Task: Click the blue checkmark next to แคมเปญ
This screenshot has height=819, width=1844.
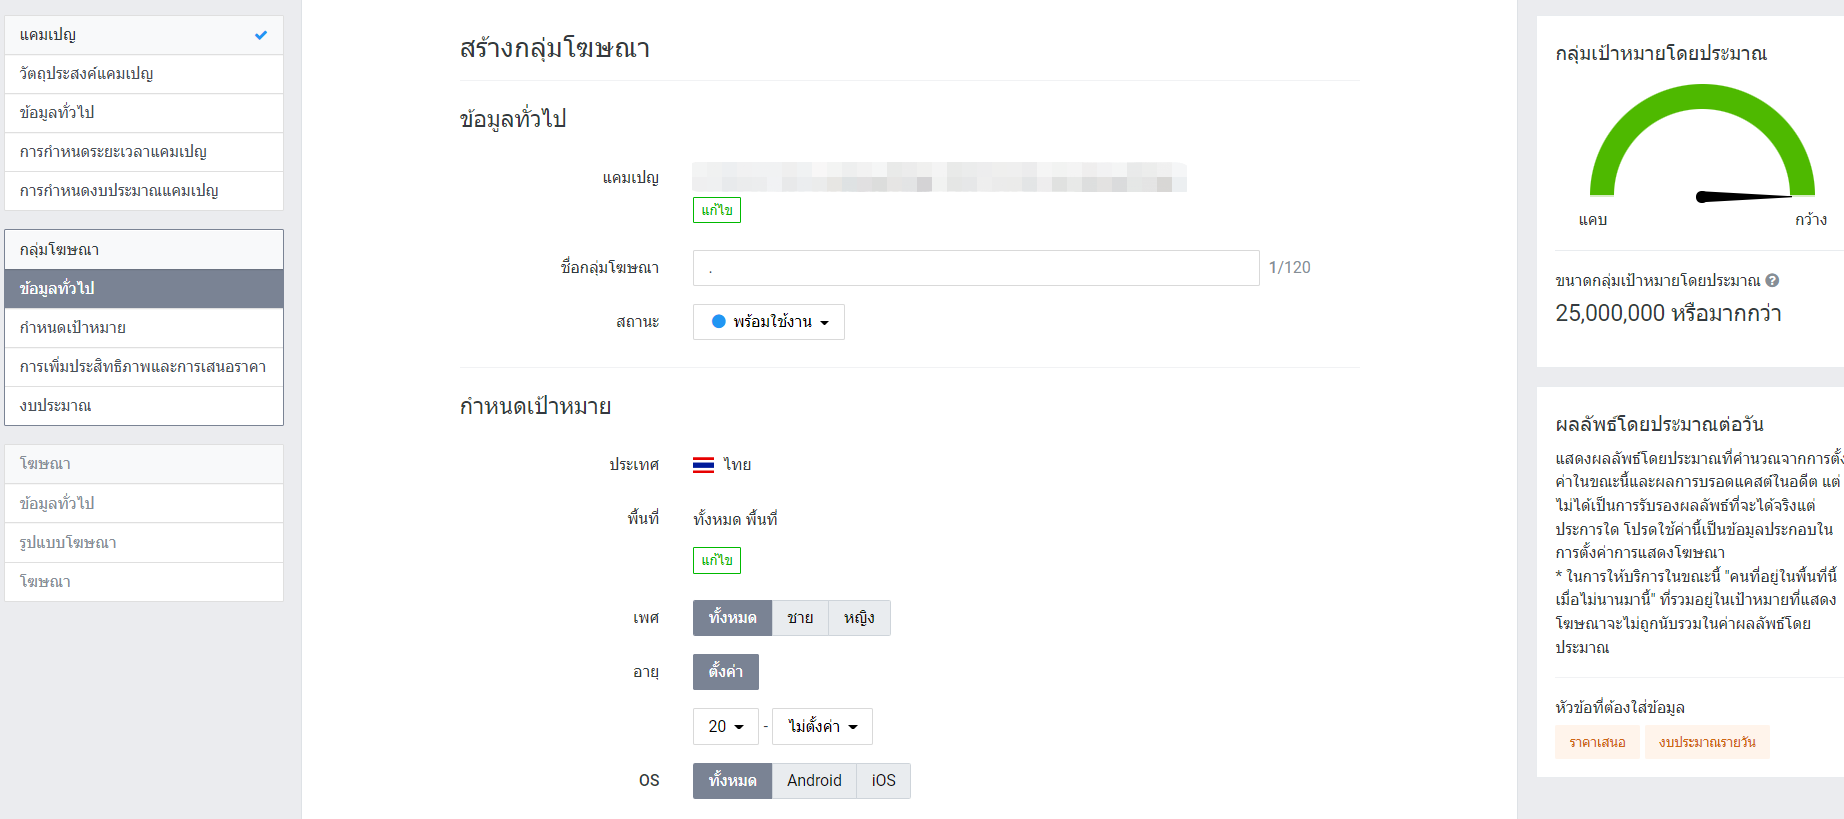Action: pos(261,35)
